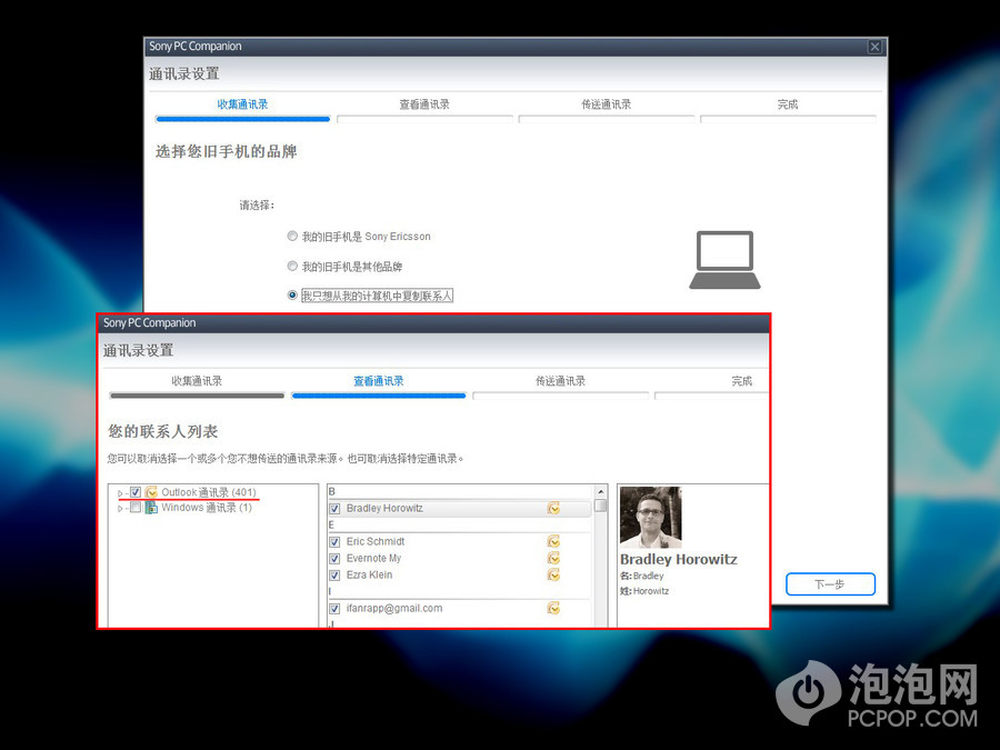The image size is (1000, 750).
Task: Click Outlook source icon beside Evernote My
Action: click(554, 558)
